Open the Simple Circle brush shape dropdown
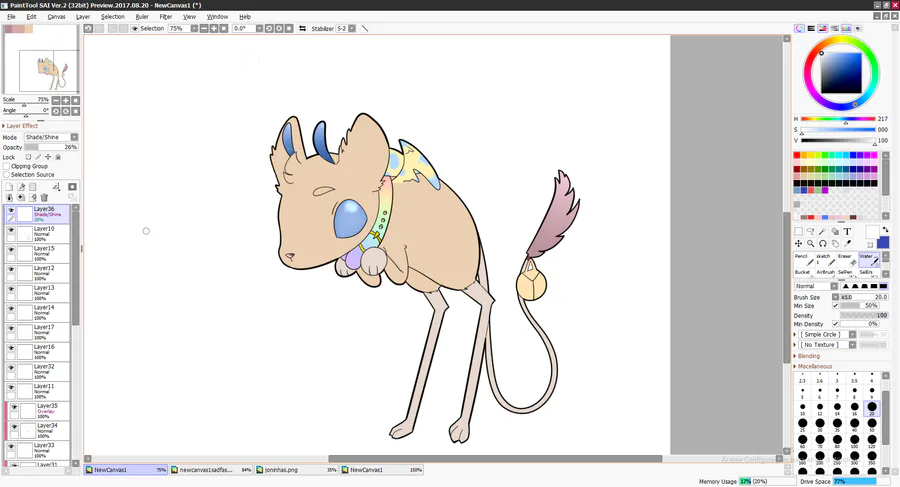The image size is (900, 487). [828, 334]
